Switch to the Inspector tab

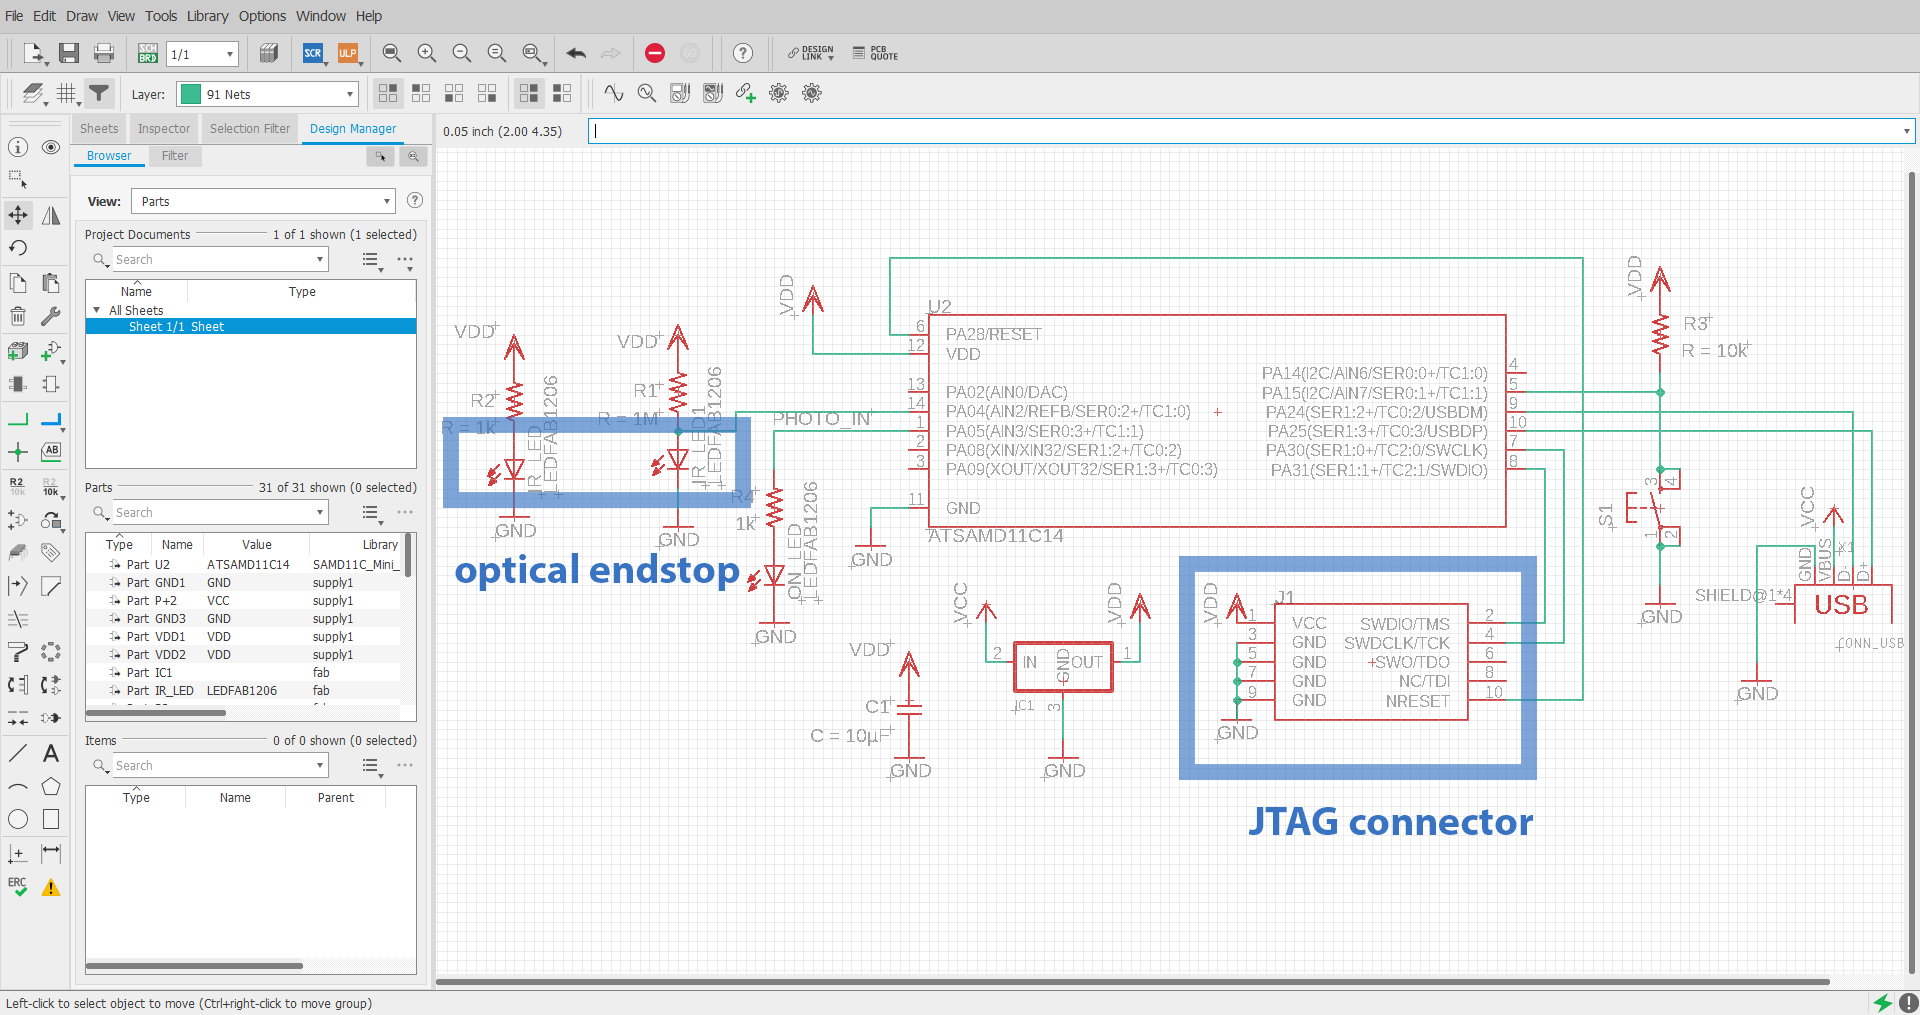pos(164,128)
